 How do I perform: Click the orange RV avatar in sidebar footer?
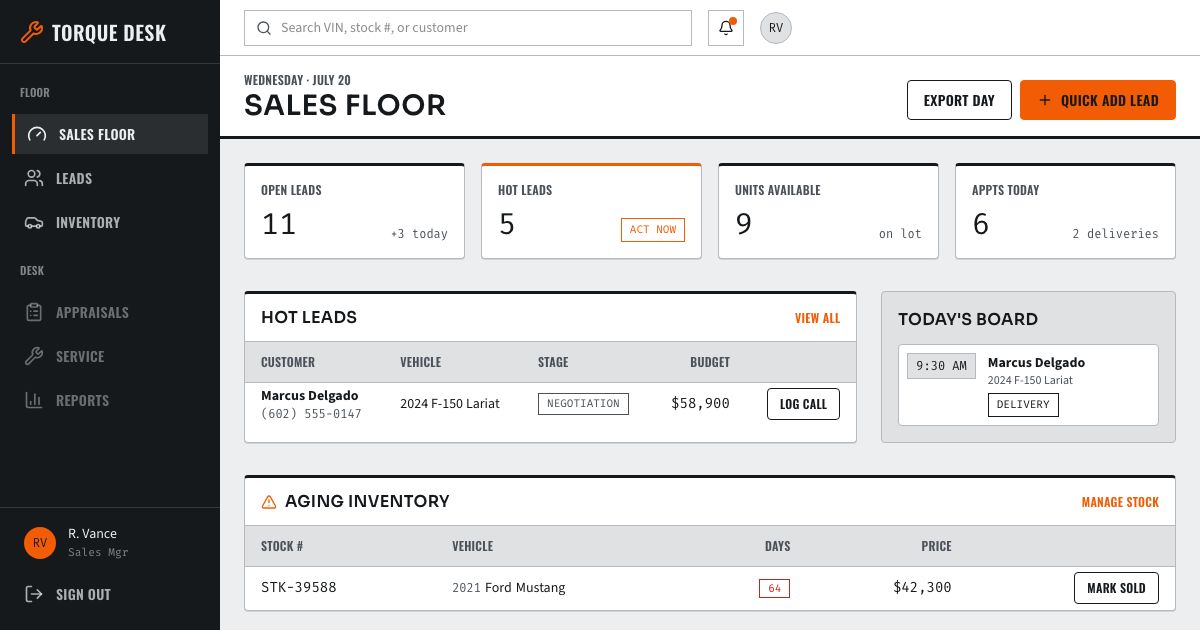click(x=40, y=543)
